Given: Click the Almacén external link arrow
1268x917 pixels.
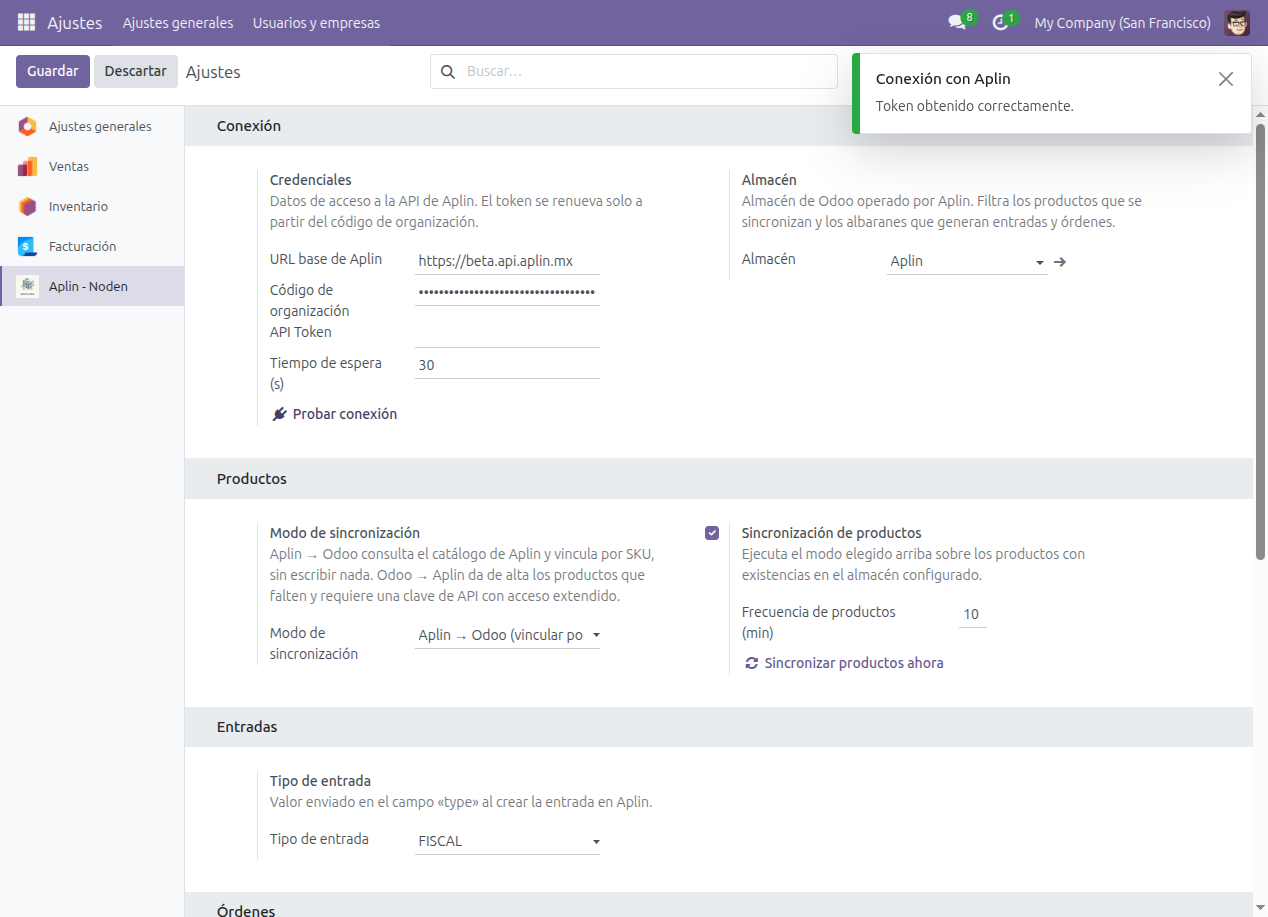Looking at the screenshot, I should pos(1061,261).
